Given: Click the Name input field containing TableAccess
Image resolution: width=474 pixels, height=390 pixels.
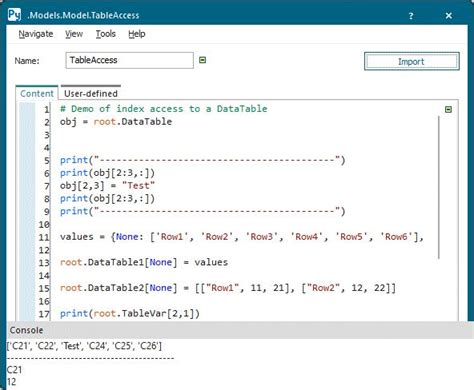Looking at the screenshot, I should 129,60.
